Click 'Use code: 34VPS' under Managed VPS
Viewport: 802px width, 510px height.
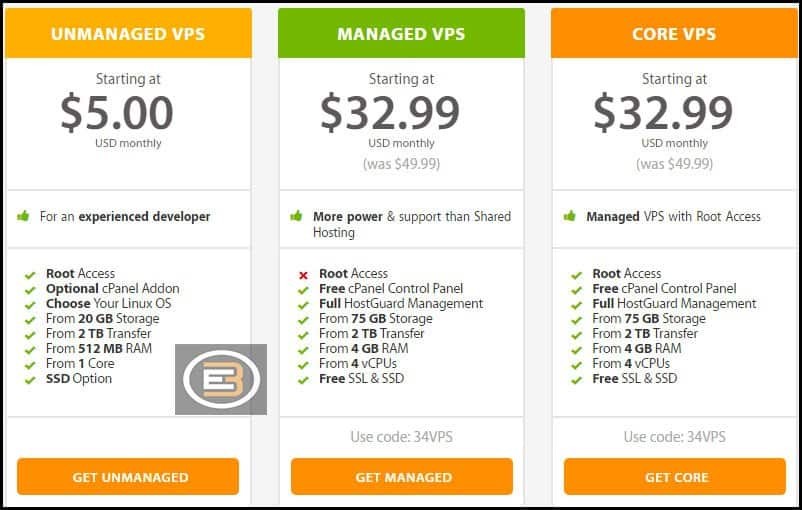click(402, 437)
